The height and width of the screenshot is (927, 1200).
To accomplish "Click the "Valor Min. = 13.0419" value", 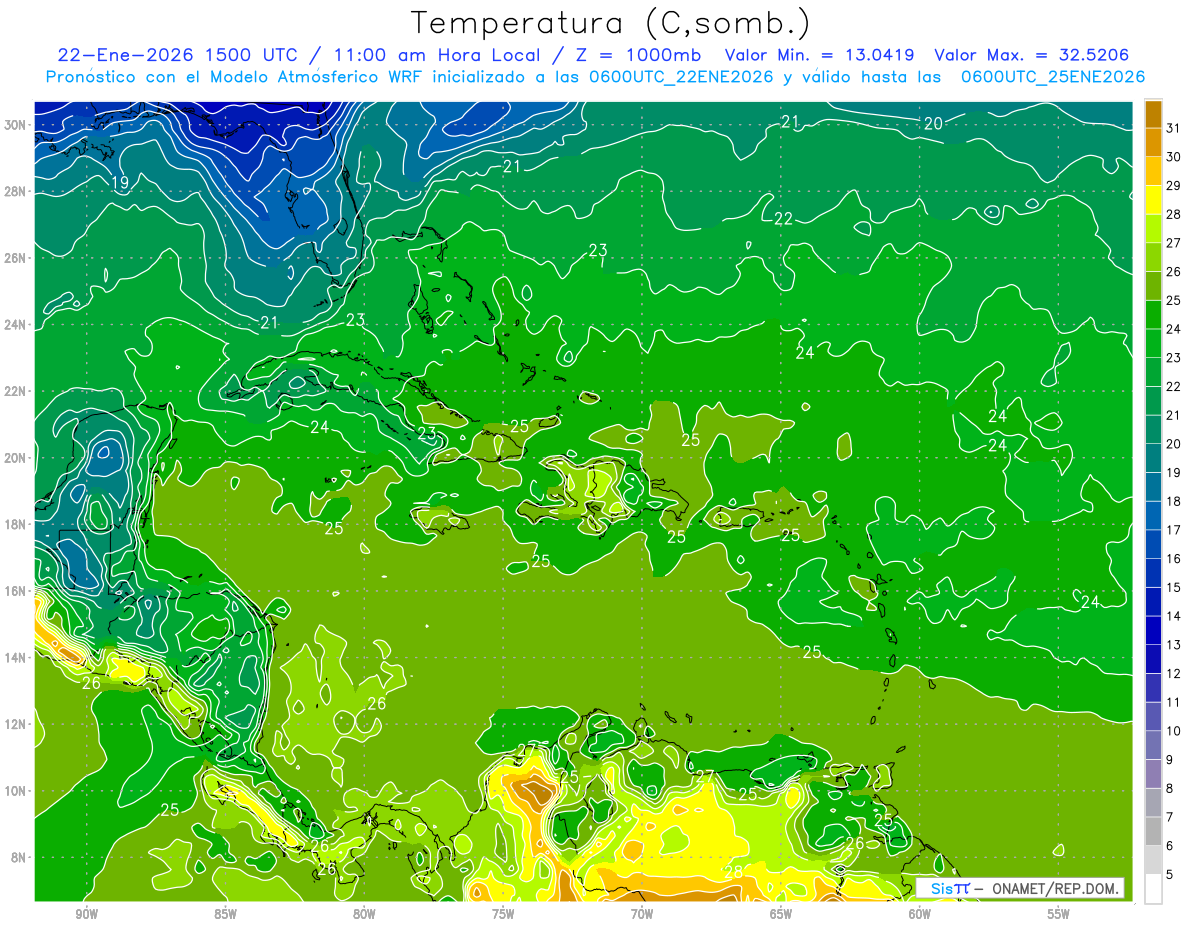I will click(x=820, y=55).
